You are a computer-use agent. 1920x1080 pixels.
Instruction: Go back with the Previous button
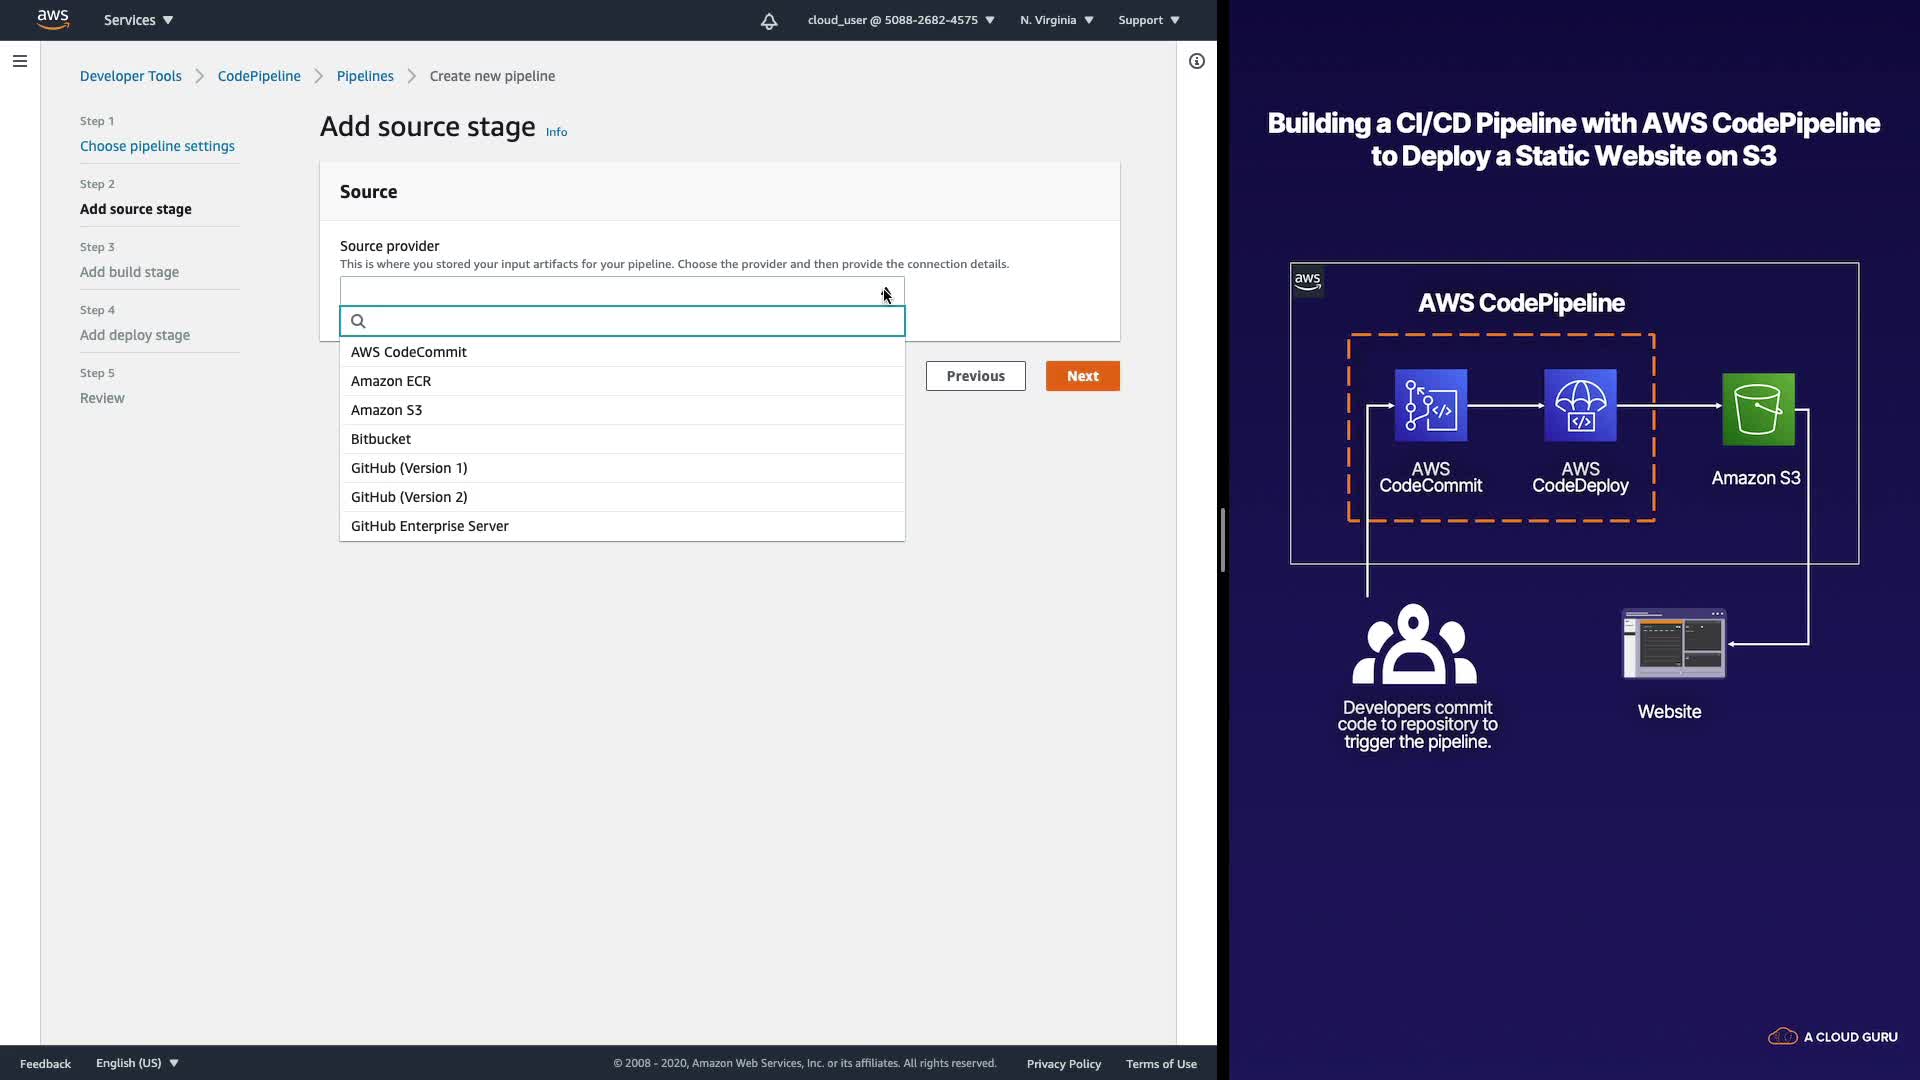tap(975, 376)
